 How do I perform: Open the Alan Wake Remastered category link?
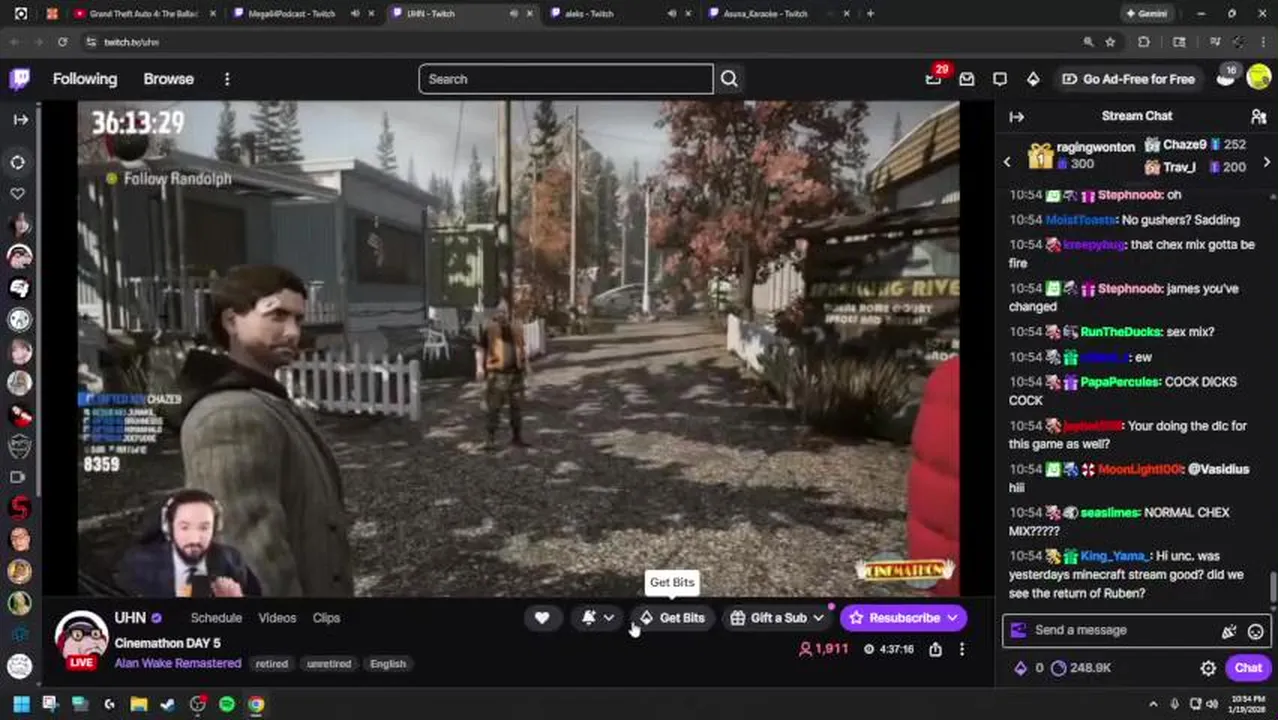click(178, 663)
